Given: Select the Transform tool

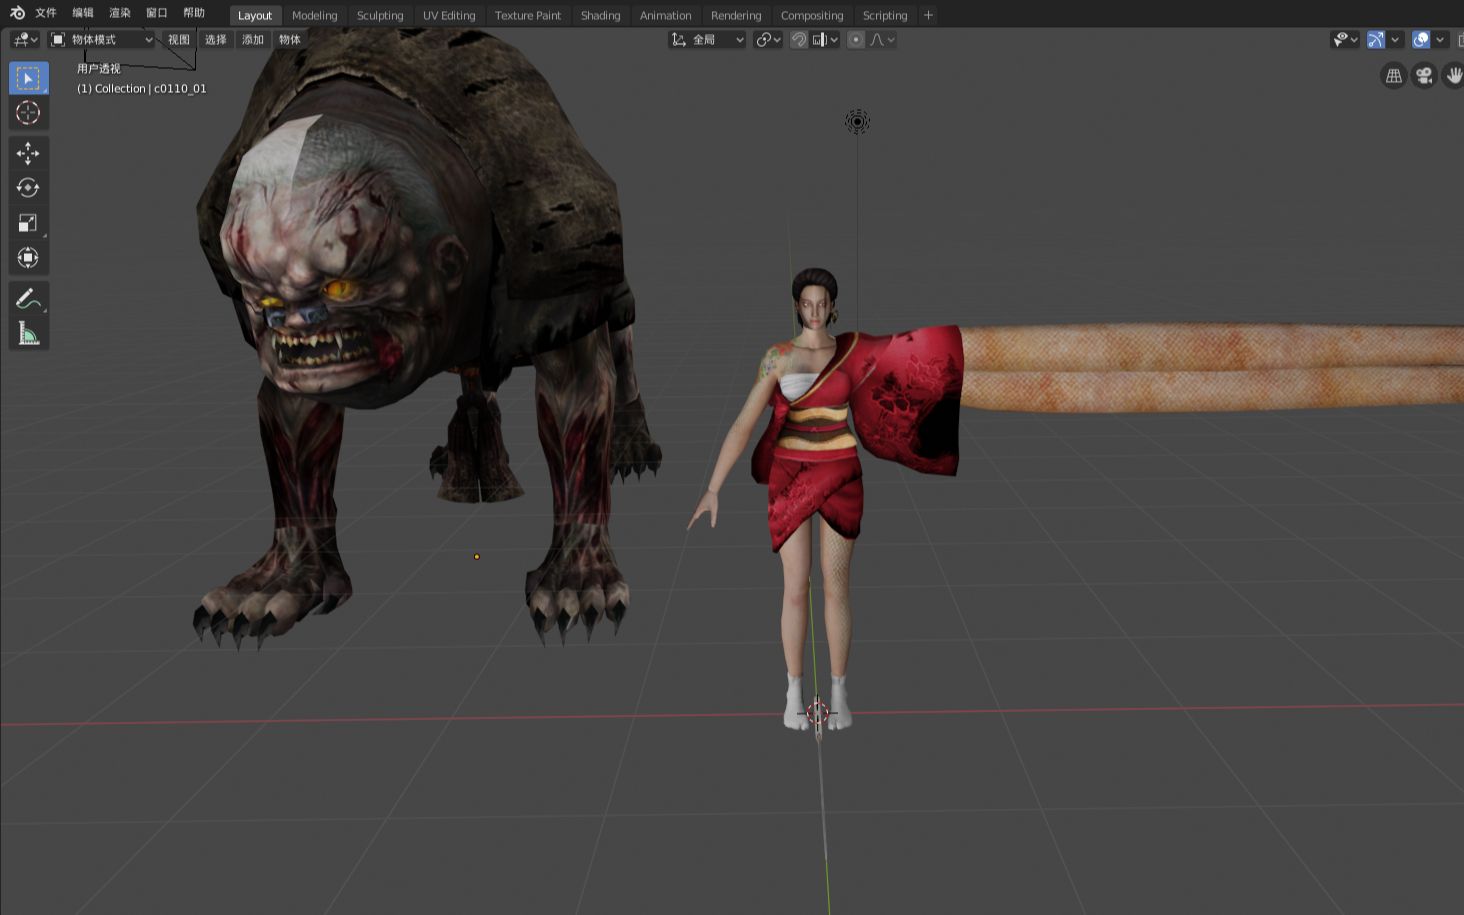Looking at the screenshot, I should (28, 258).
